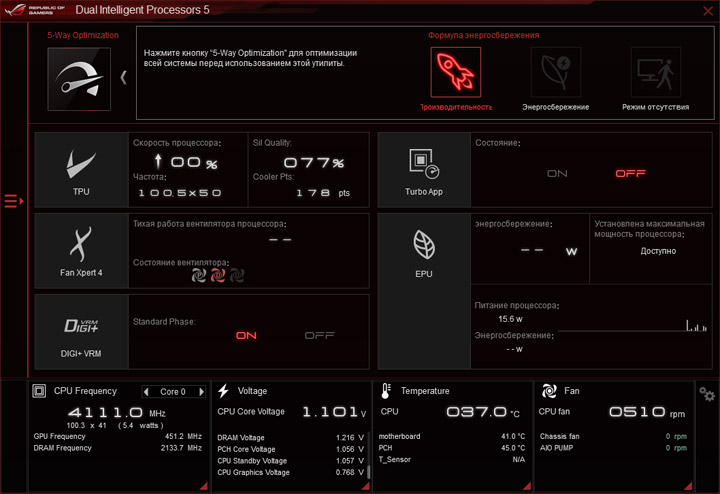Select the Performance rocket mode icon
The height and width of the screenshot is (494, 720).
456,72
